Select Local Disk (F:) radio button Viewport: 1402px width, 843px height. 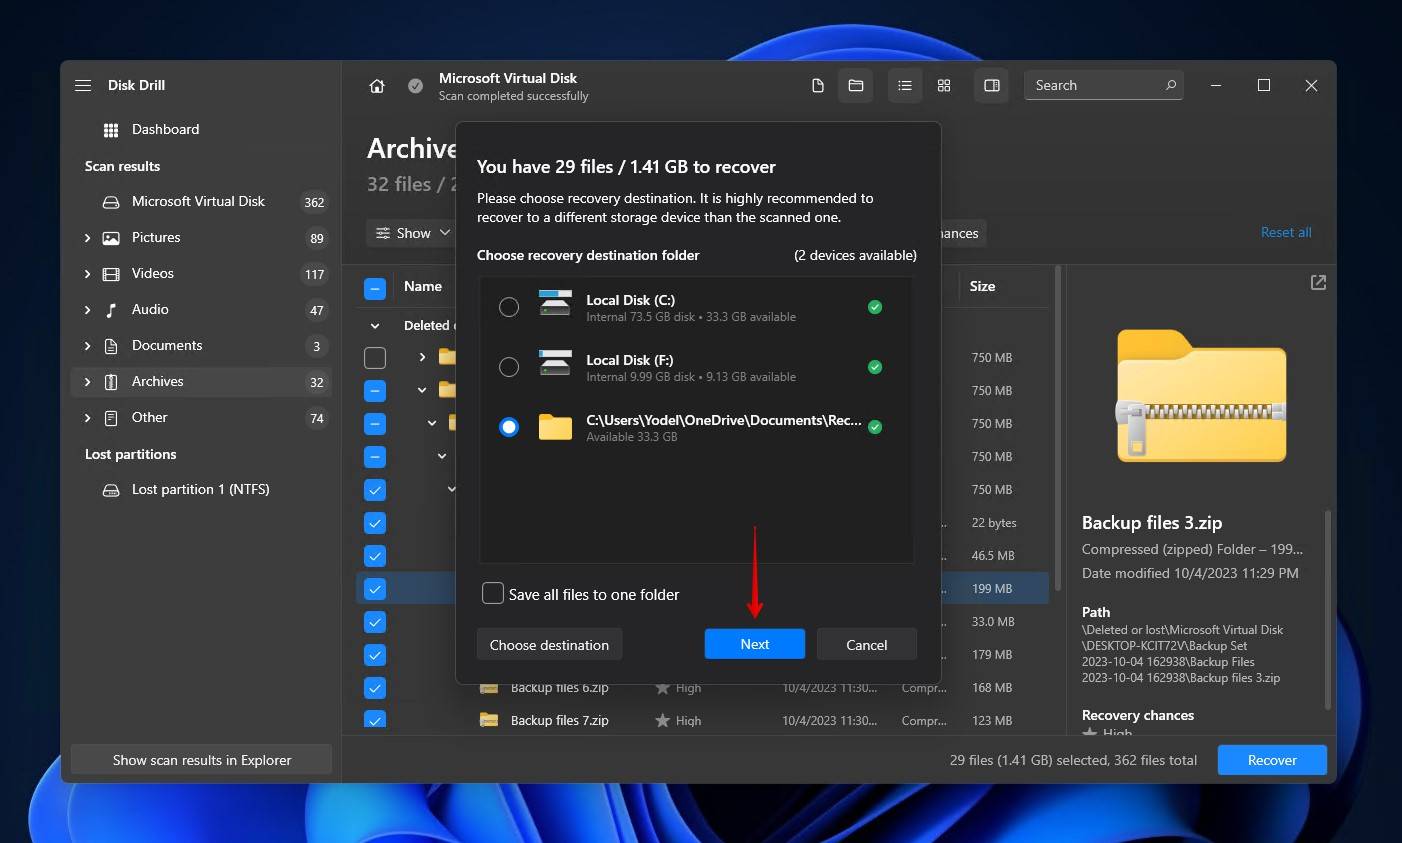pos(509,367)
